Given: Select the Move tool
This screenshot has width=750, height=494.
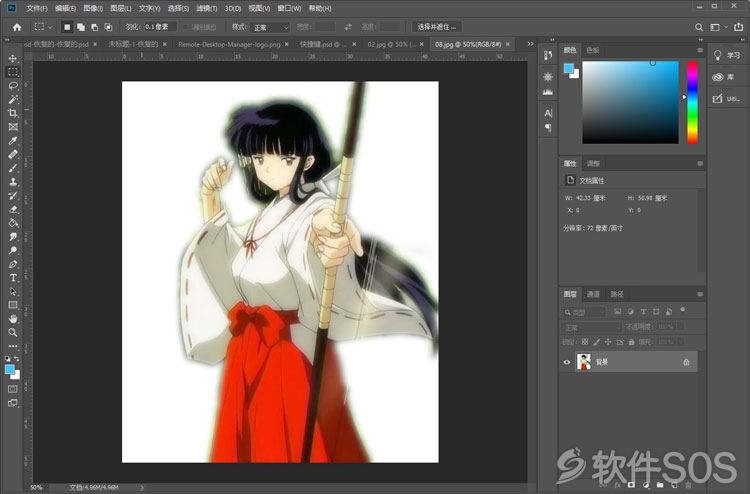Looking at the screenshot, I should pyautogui.click(x=13, y=58).
